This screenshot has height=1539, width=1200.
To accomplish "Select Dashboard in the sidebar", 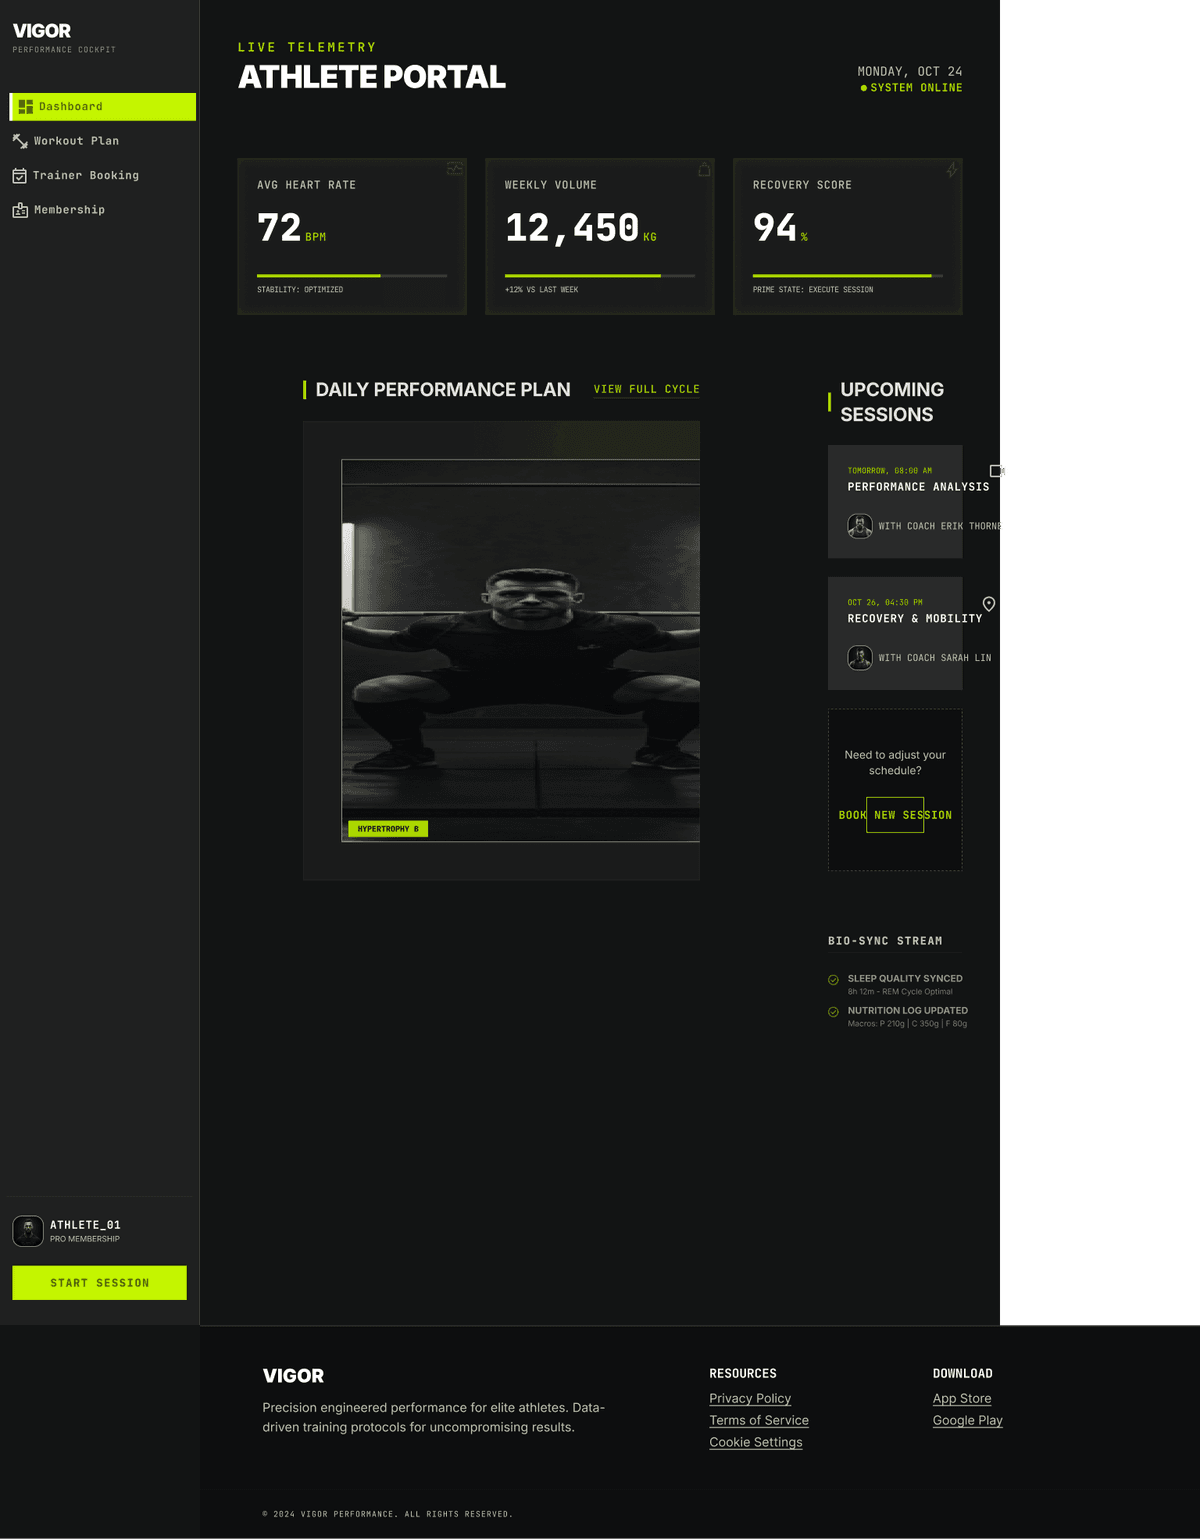I will pos(102,107).
